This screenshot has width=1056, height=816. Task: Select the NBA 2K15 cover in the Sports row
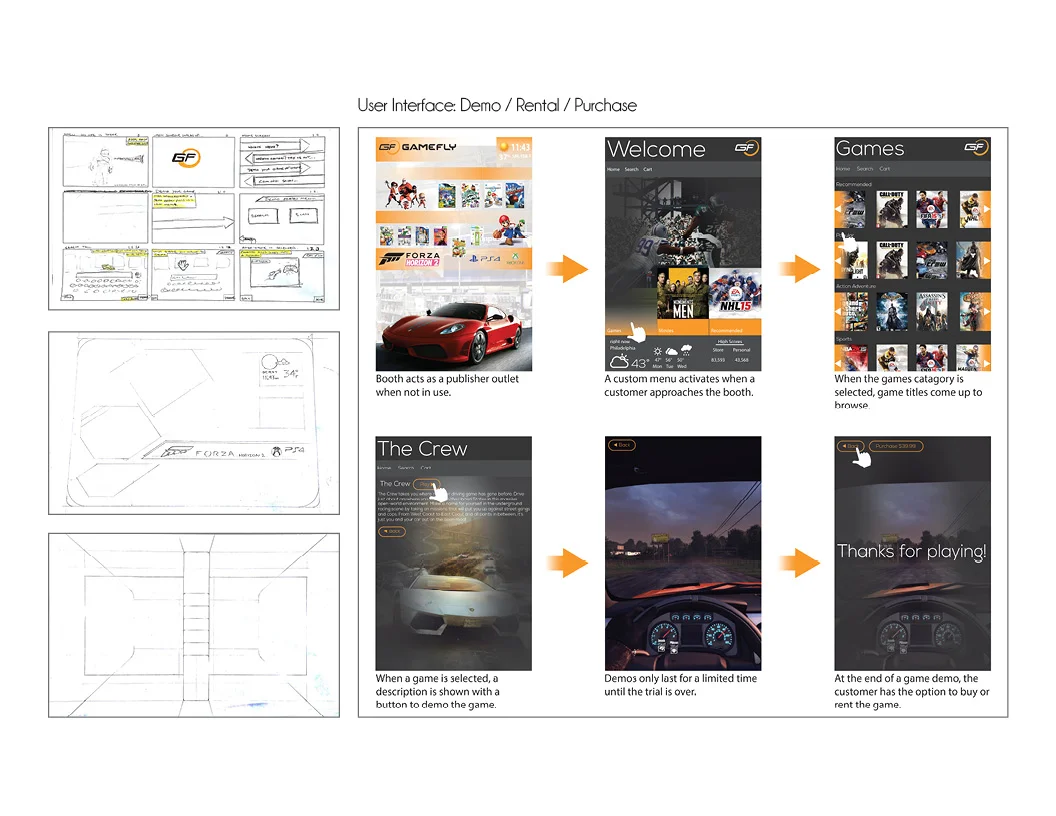(x=853, y=357)
